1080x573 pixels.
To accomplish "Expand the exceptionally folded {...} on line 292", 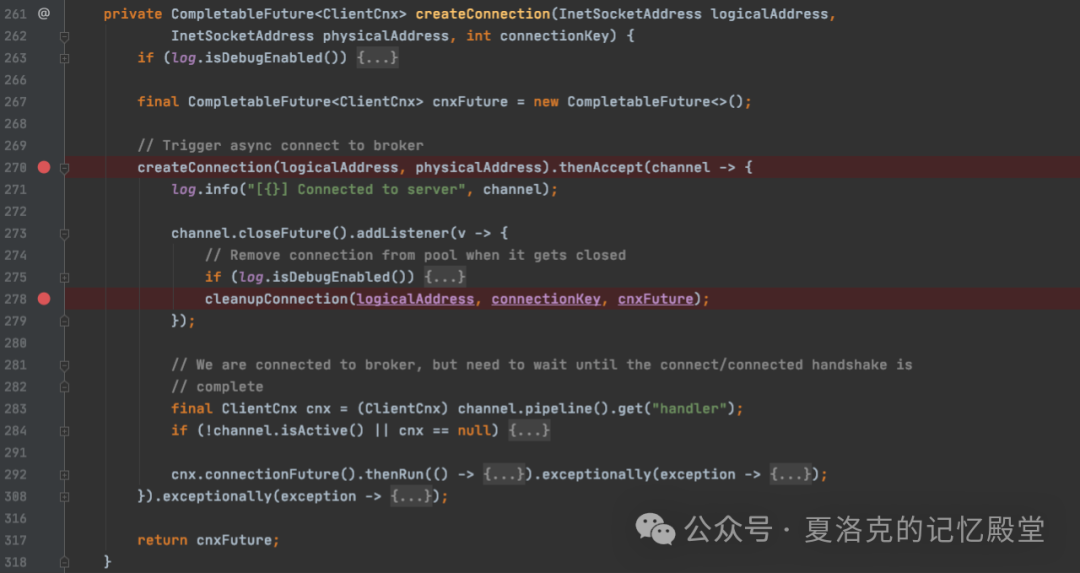I will [791, 475].
